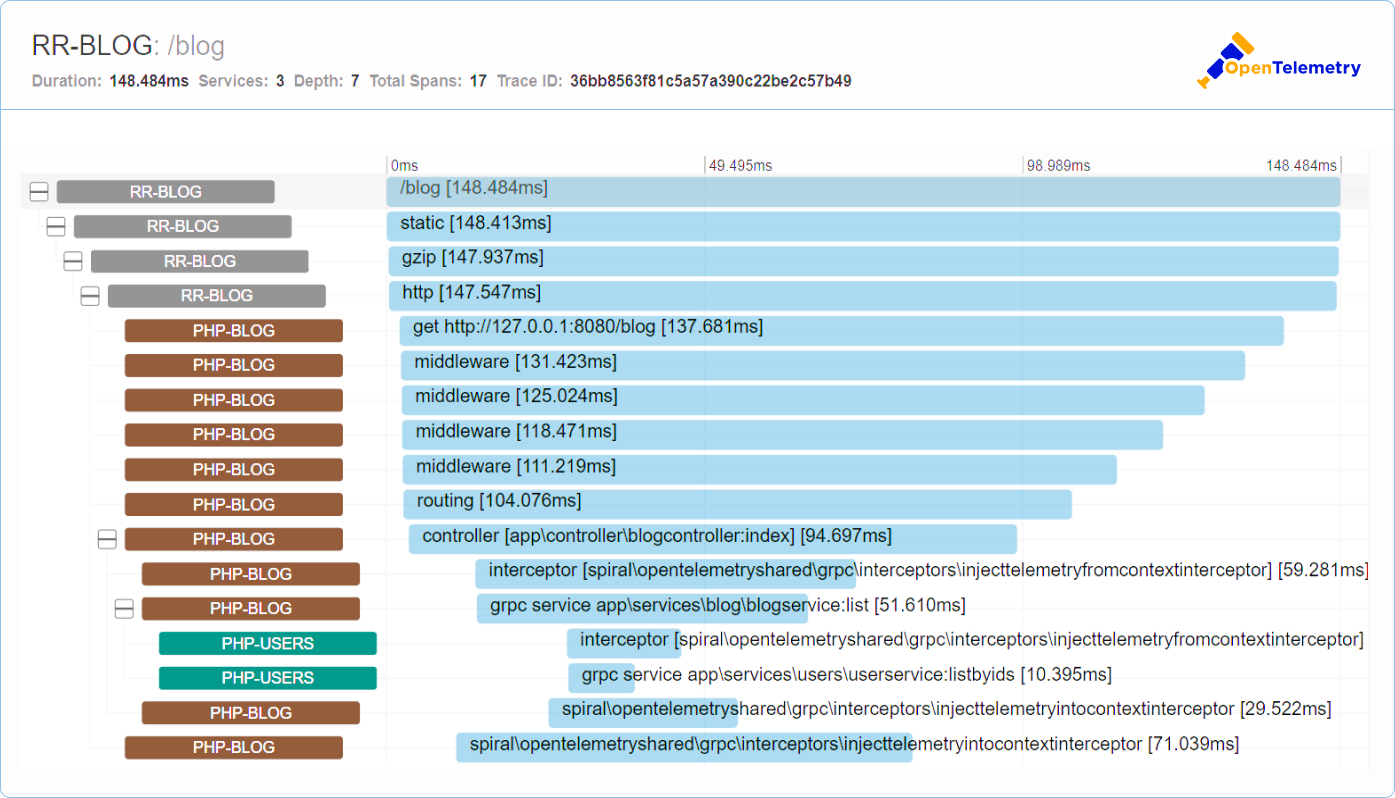This screenshot has width=1395, height=798.
Task: Click the gzip 147.937ms span bar
Action: [x=862, y=261]
